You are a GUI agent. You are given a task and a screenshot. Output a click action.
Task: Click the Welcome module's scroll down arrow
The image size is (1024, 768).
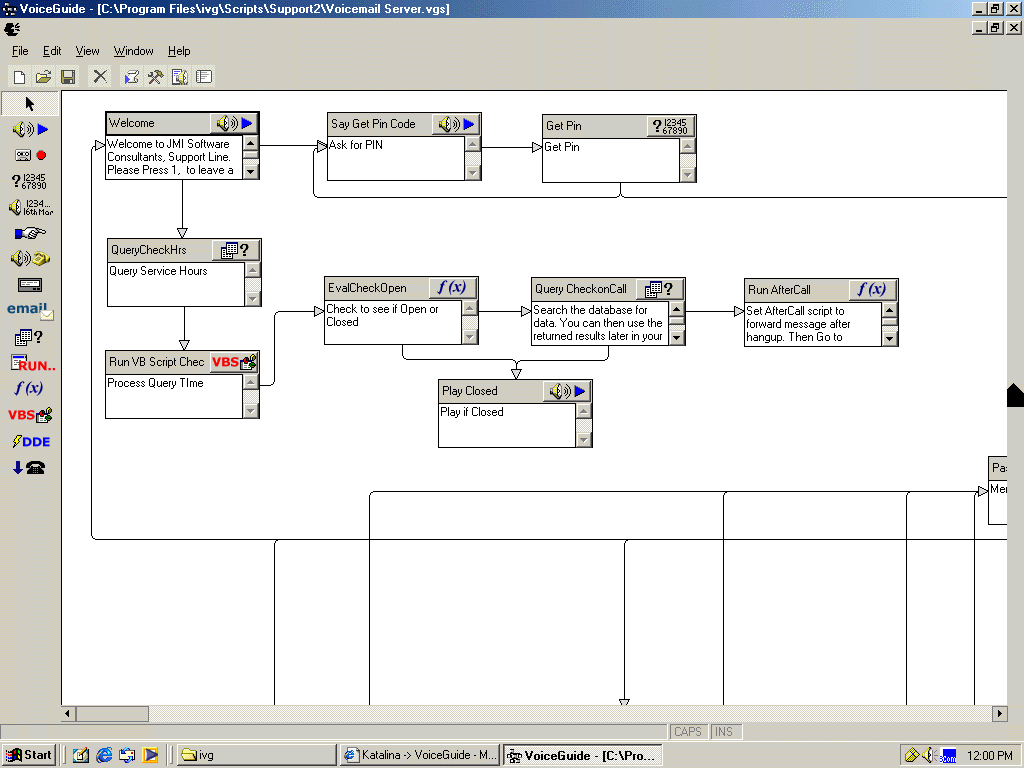[251, 172]
